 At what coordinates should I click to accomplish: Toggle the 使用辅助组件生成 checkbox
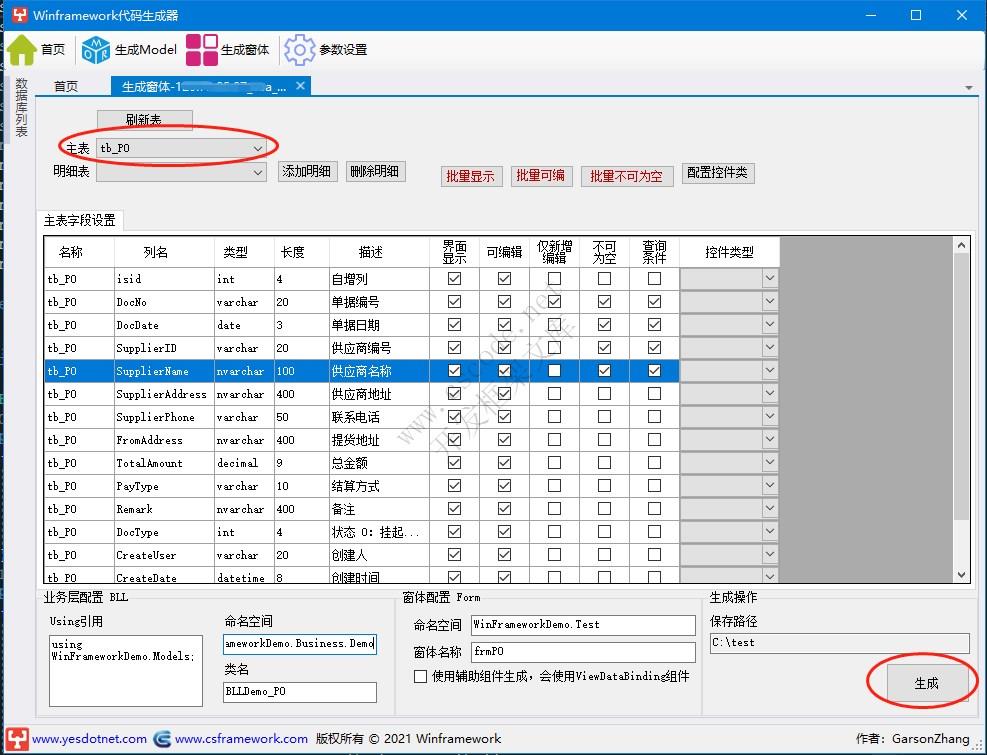coord(420,675)
